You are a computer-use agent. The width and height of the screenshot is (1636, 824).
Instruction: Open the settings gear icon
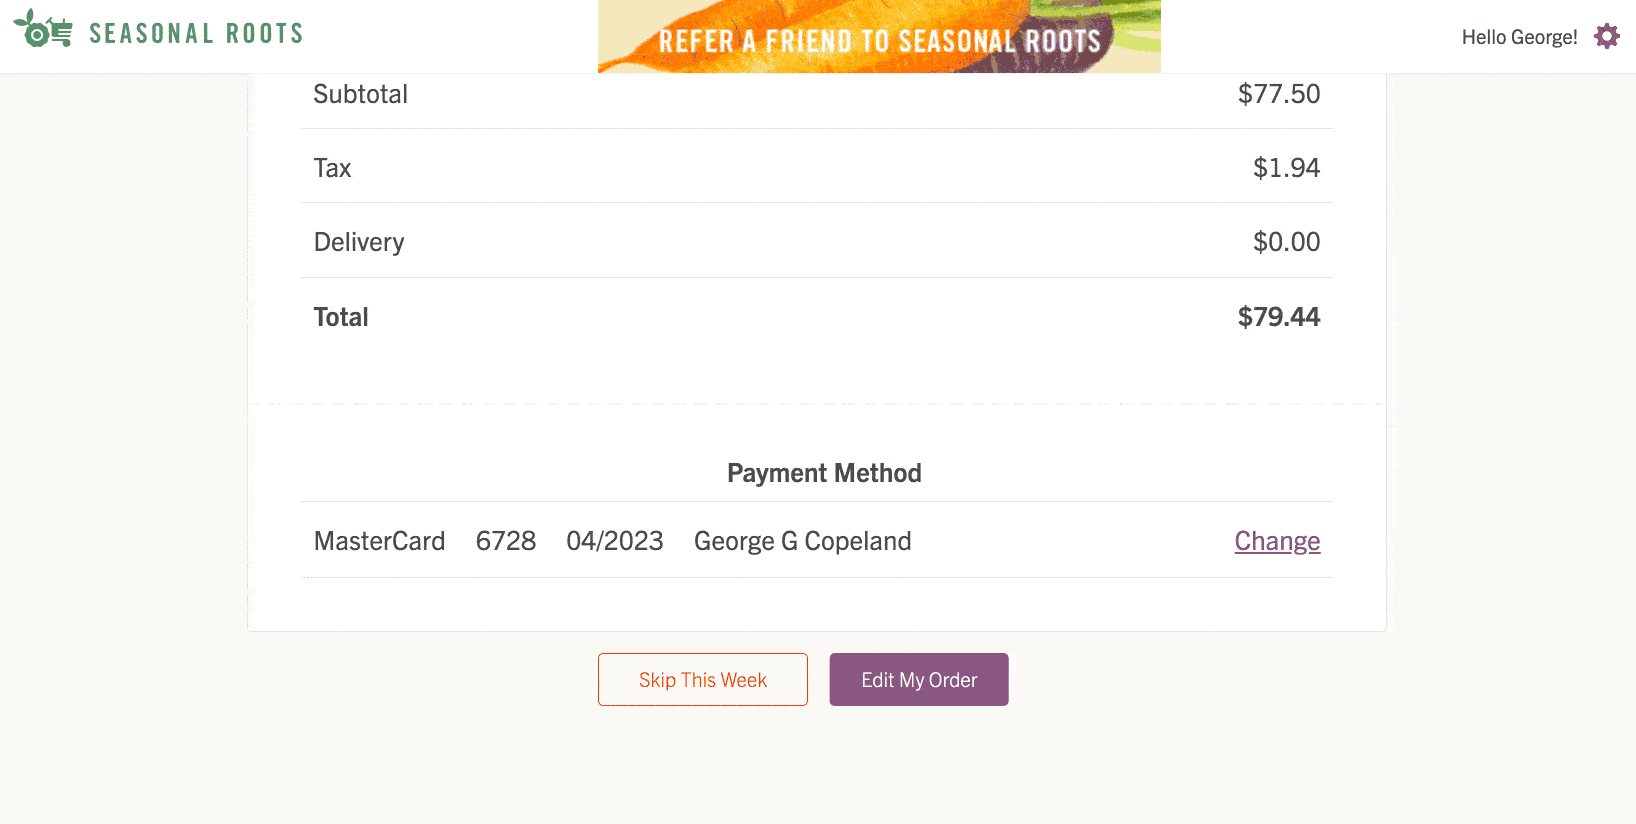1607,37
